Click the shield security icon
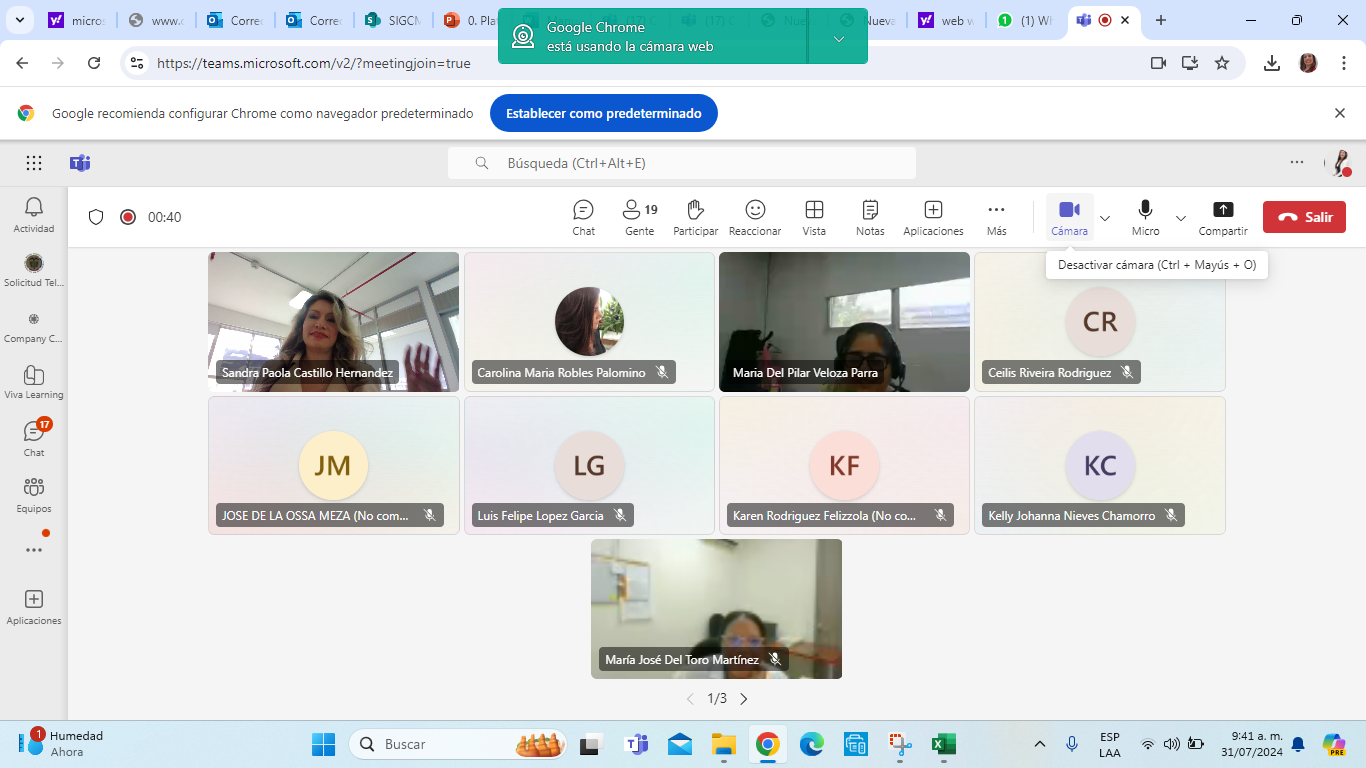This screenshot has width=1366, height=768. click(x=96, y=217)
